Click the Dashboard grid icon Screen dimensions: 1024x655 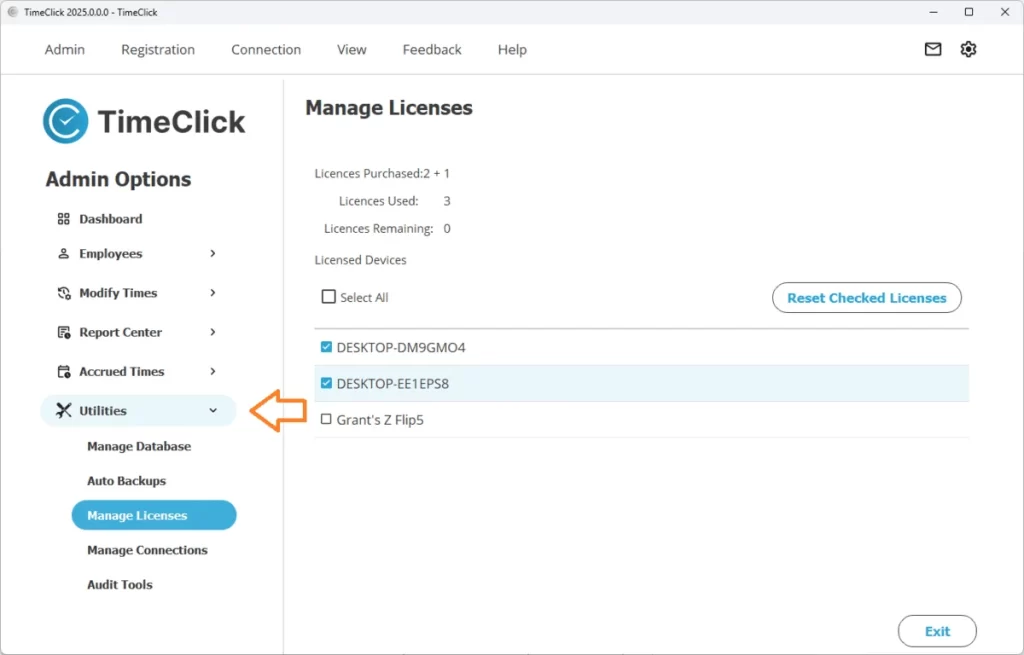[x=63, y=219]
